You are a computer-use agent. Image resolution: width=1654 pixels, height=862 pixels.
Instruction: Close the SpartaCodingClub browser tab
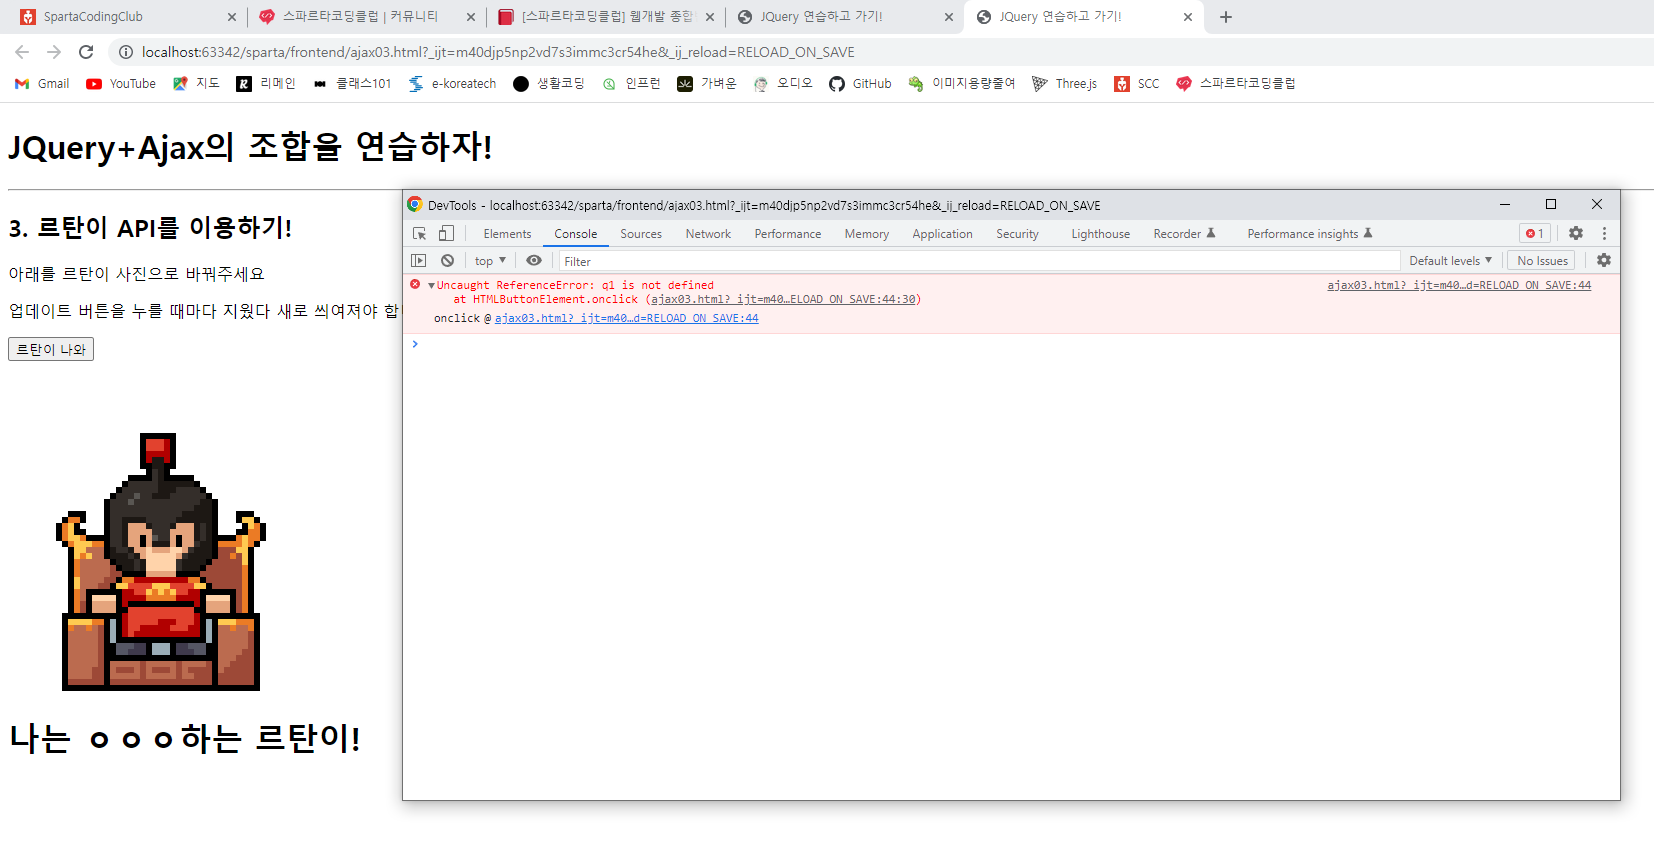tap(232, 17)
